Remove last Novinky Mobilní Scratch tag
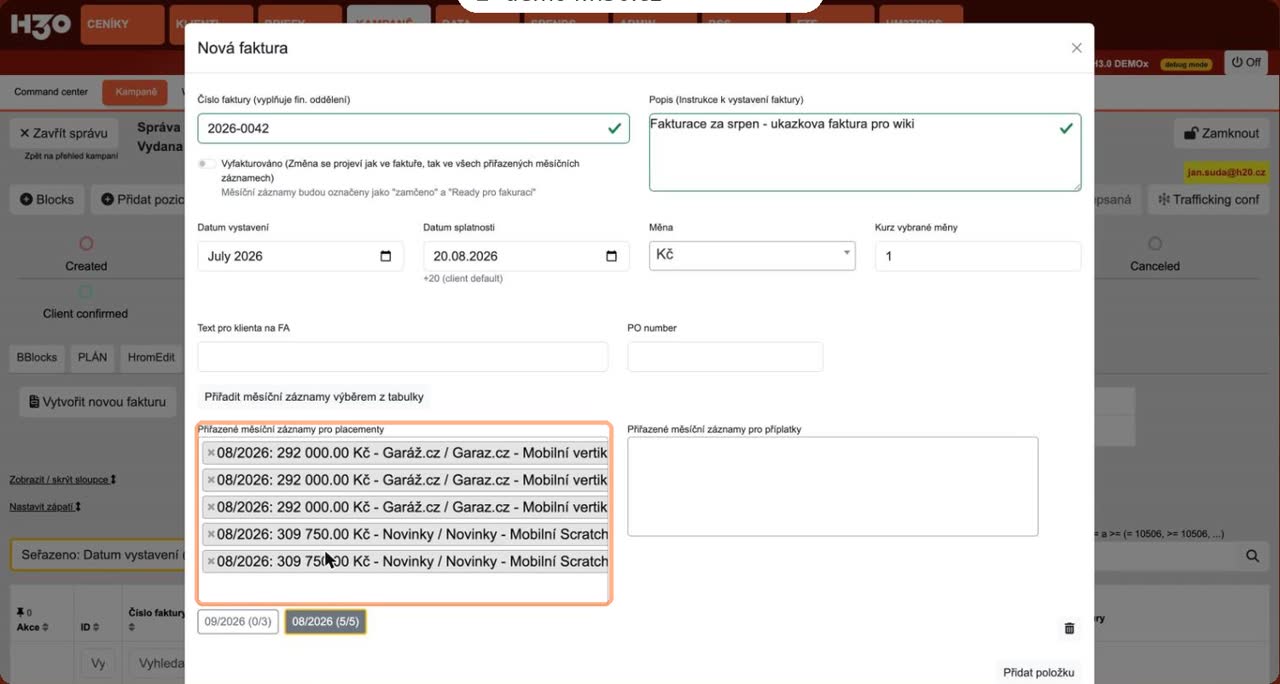1280x684 pixels. [x=210, y=561]
